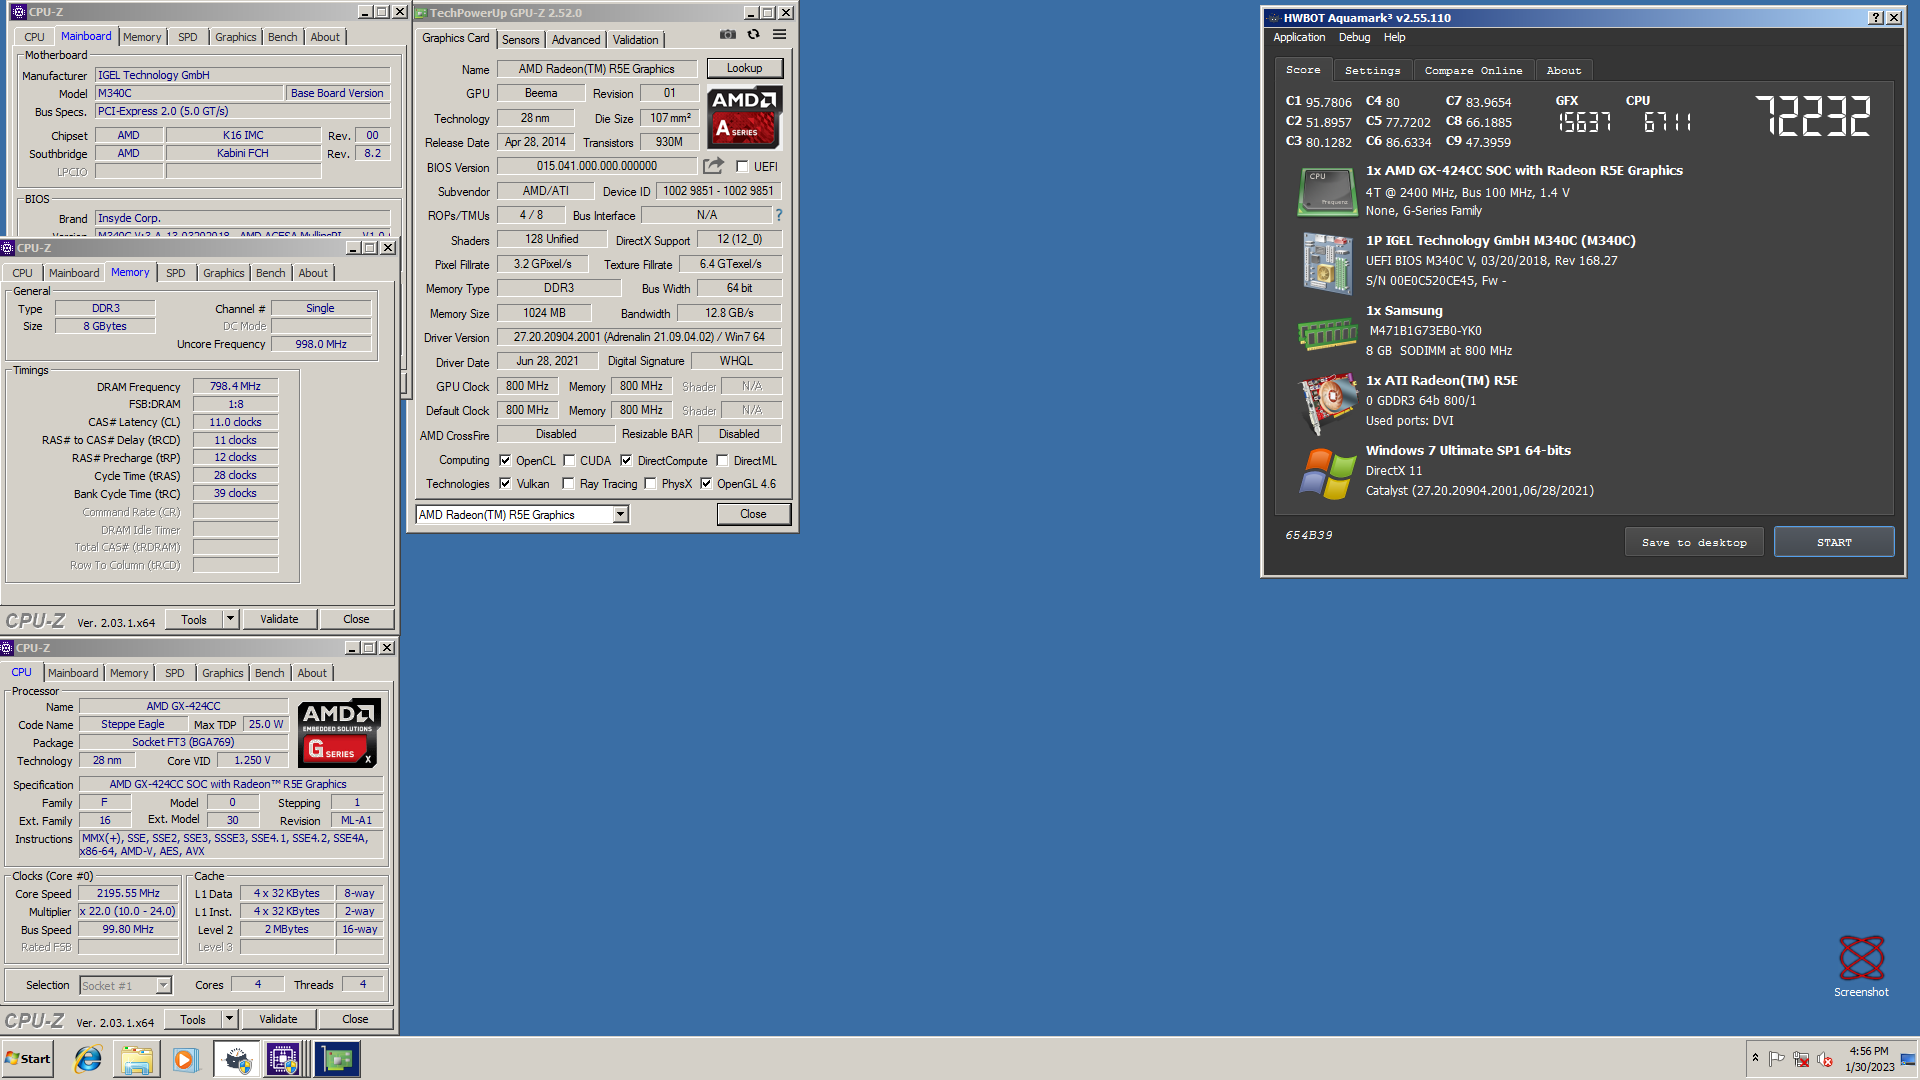This screenshot has width=1920, height=1080.
Task: Toggle the UEFI checkbox in GPU-Z
Action: pos(742,167)
